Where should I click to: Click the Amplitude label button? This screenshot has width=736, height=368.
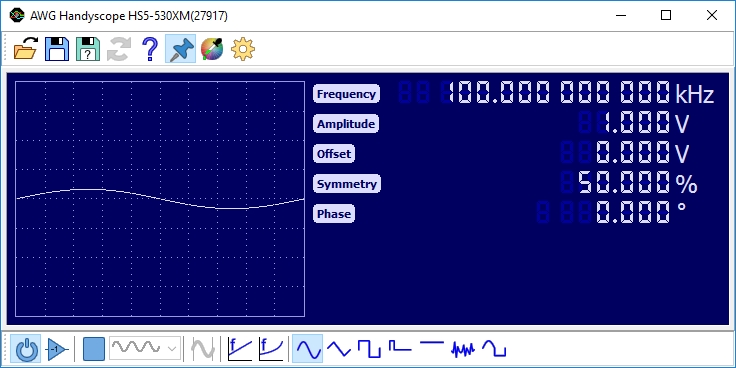tap(346, 124)
